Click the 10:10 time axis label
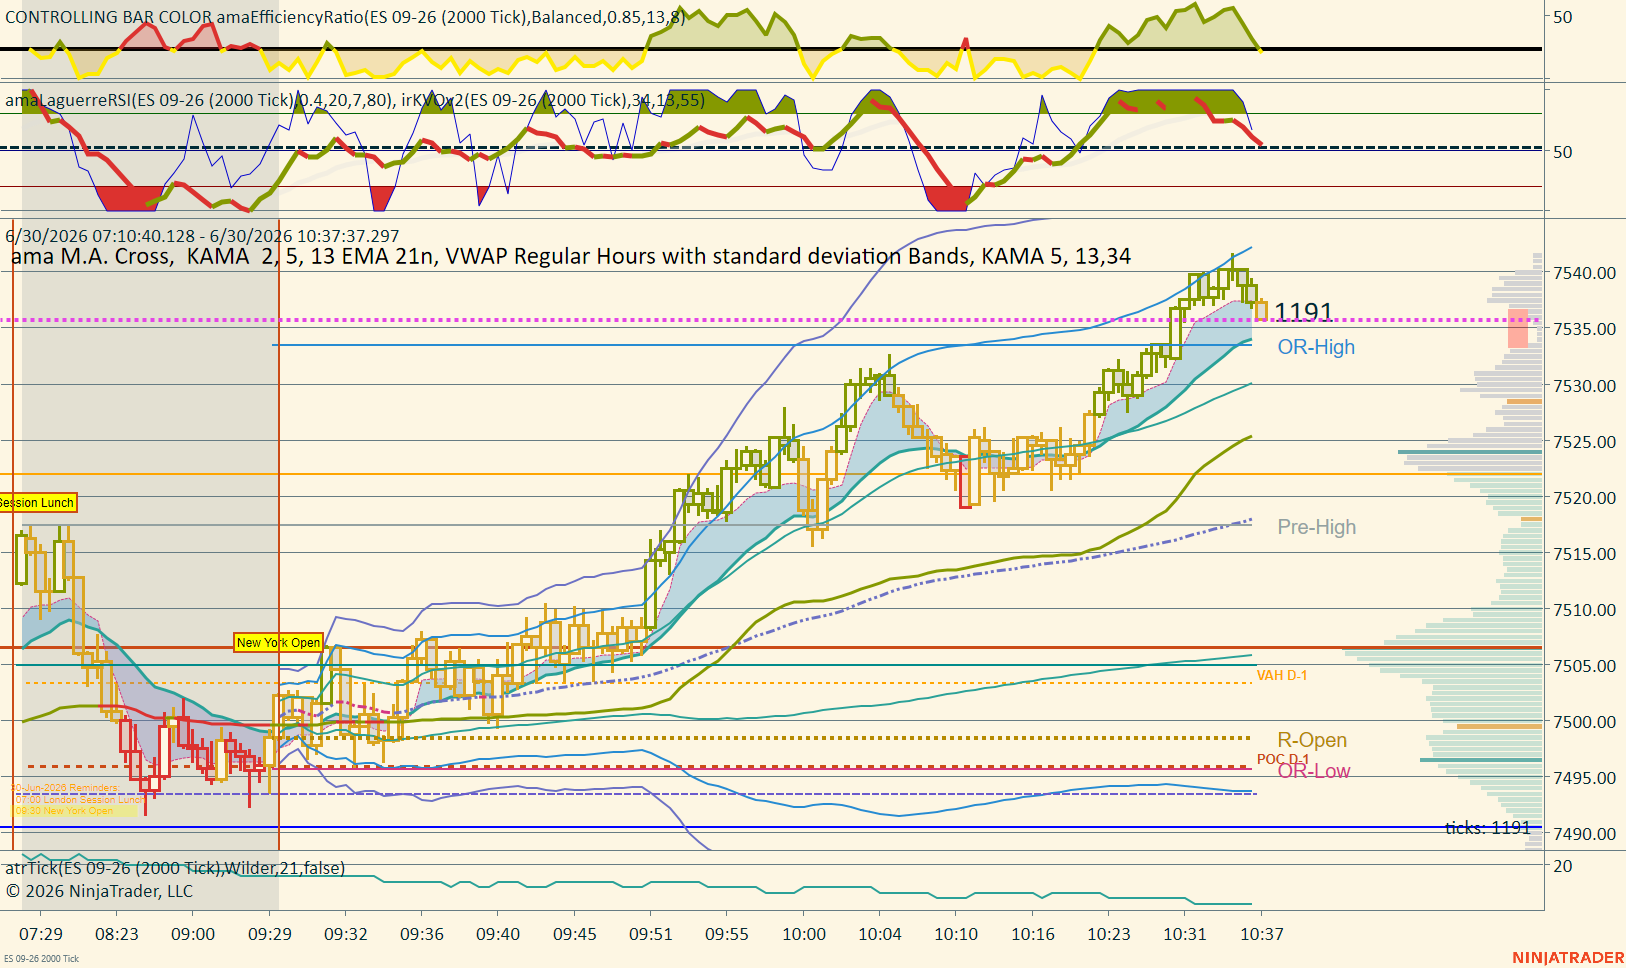This screenshot has height=968, width=1626. 956,934
